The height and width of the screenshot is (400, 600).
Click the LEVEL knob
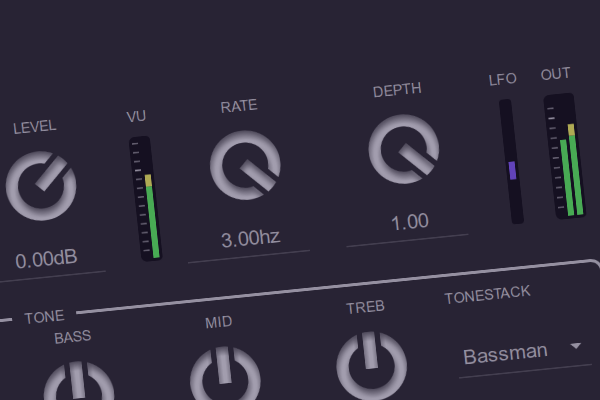coord(41,186)
